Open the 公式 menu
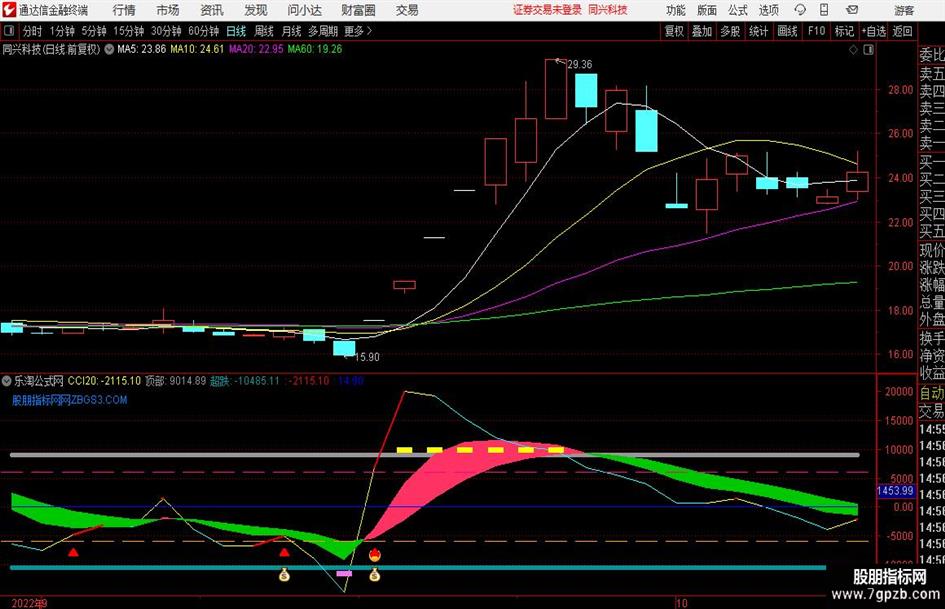 tap(738, 10)
